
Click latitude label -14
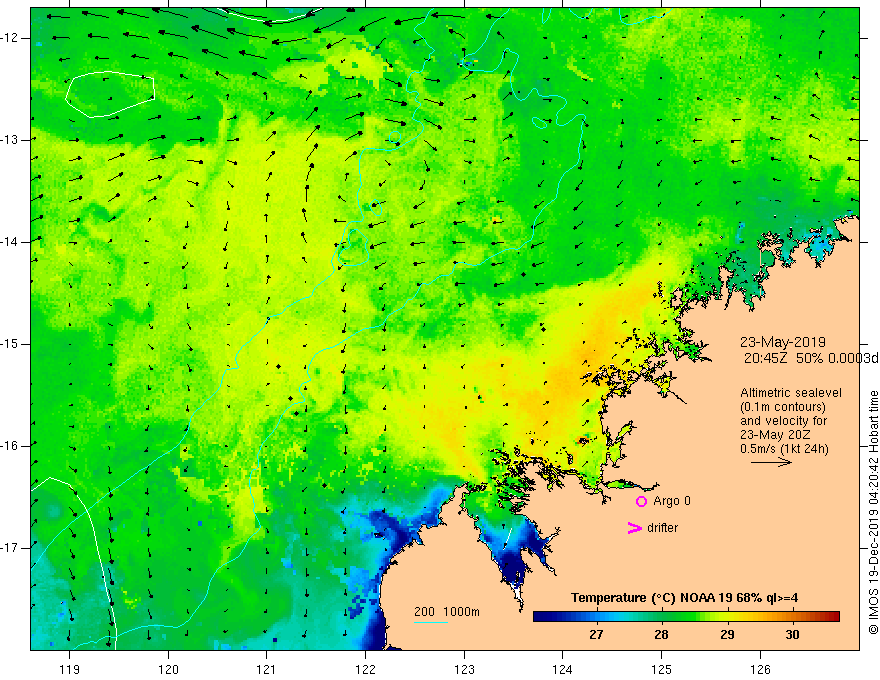[x=11, y=242]
